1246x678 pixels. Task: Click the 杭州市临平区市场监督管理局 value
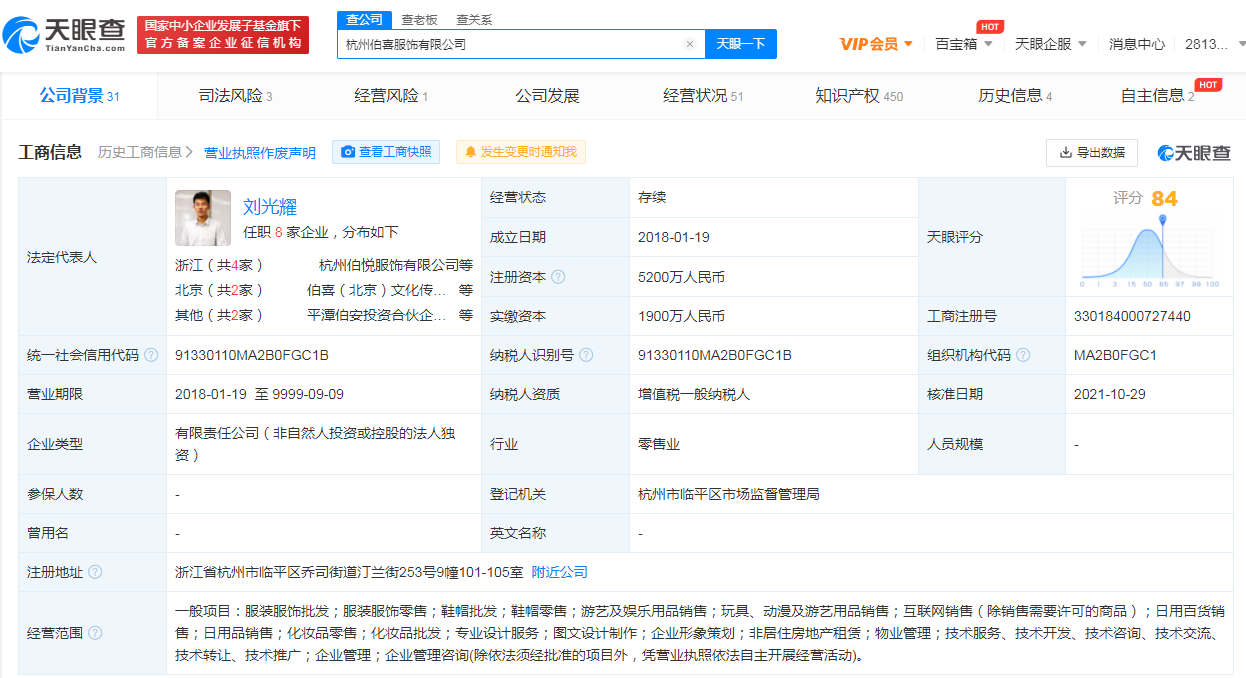point(729,494)
